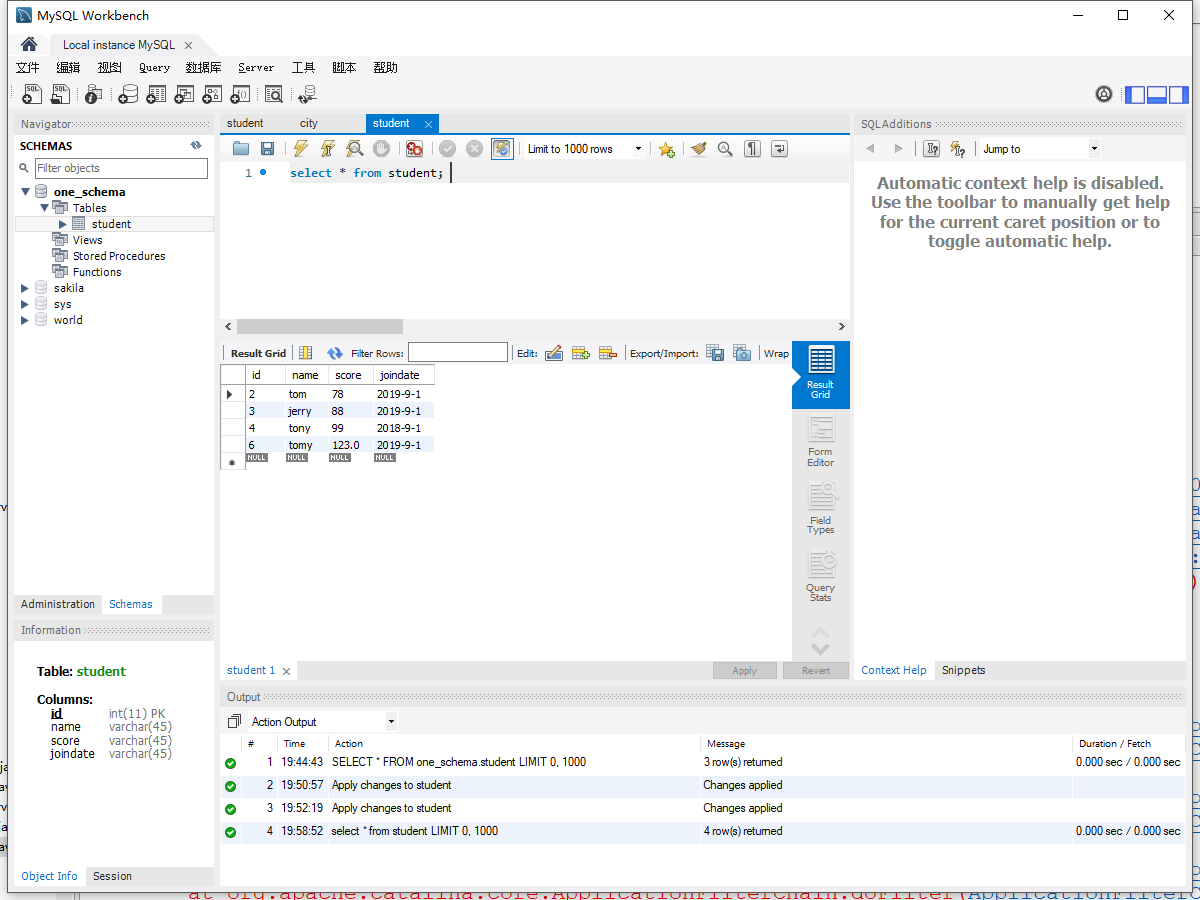
Task: Create a new view icon
Action: pyautogui.click(x=184, y=94)
